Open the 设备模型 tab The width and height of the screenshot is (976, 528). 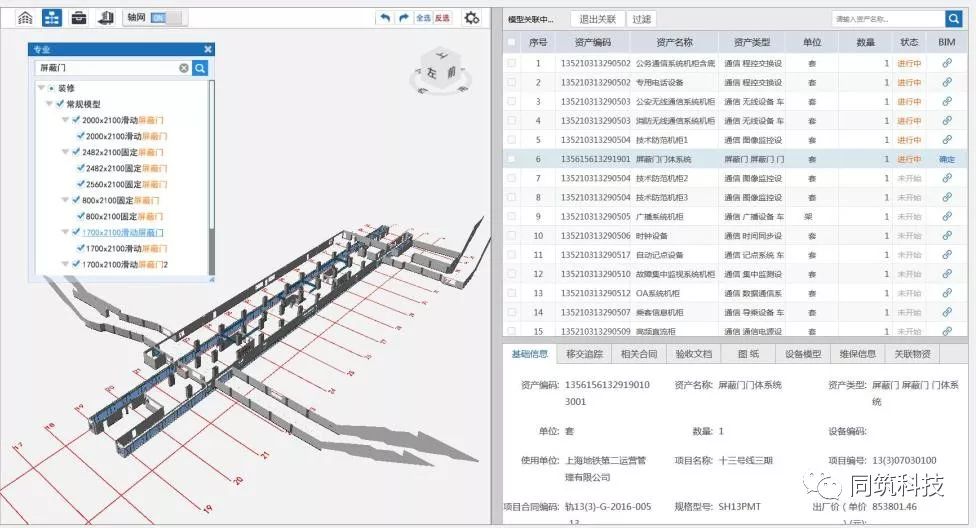pyautogui.click(x=803, y=354)
